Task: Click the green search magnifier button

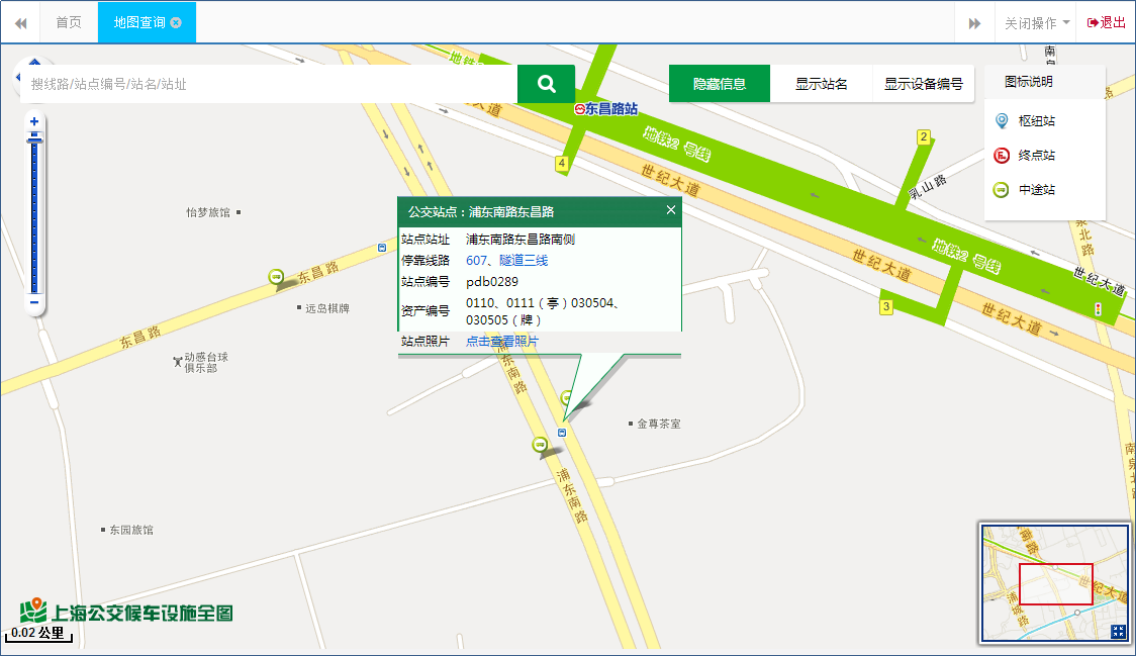Action: 546,84
